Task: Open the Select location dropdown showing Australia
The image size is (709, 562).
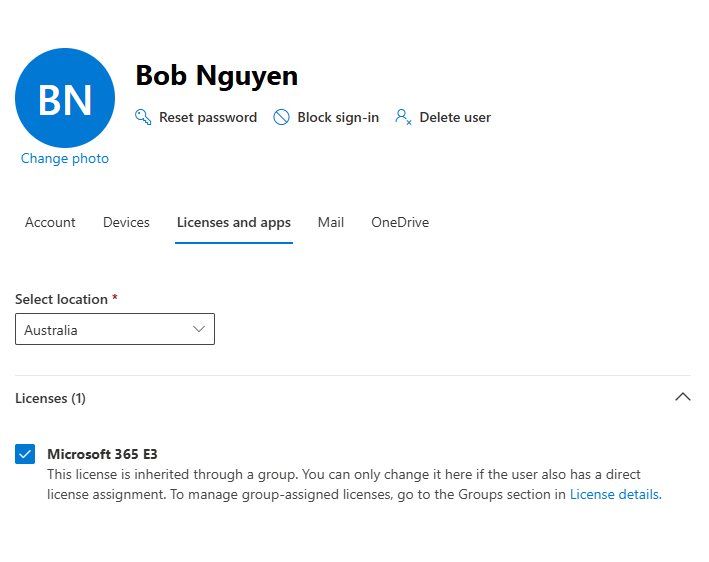Action: pyautogui.click(x=115, y=329)
